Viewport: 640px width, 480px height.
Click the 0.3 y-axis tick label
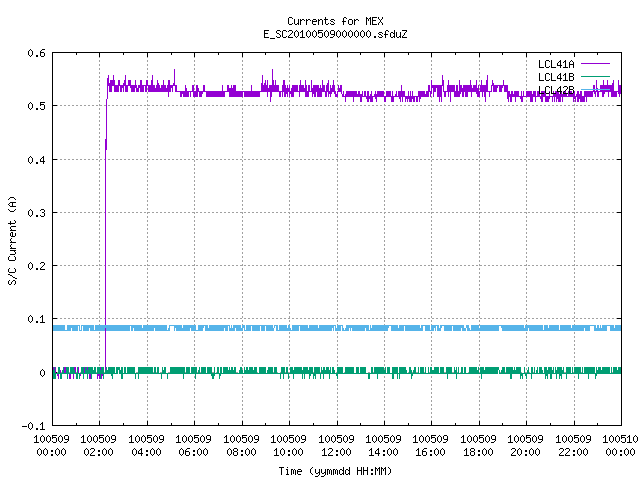pyautogui.click(x=36, y=213)
